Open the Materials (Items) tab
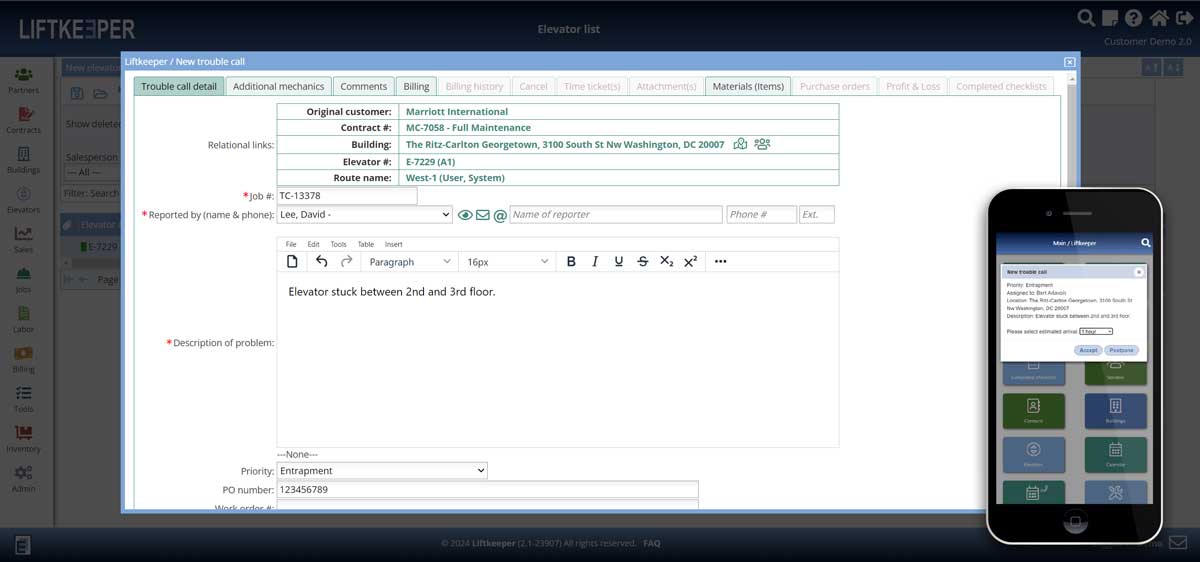 tap(748, 86)
